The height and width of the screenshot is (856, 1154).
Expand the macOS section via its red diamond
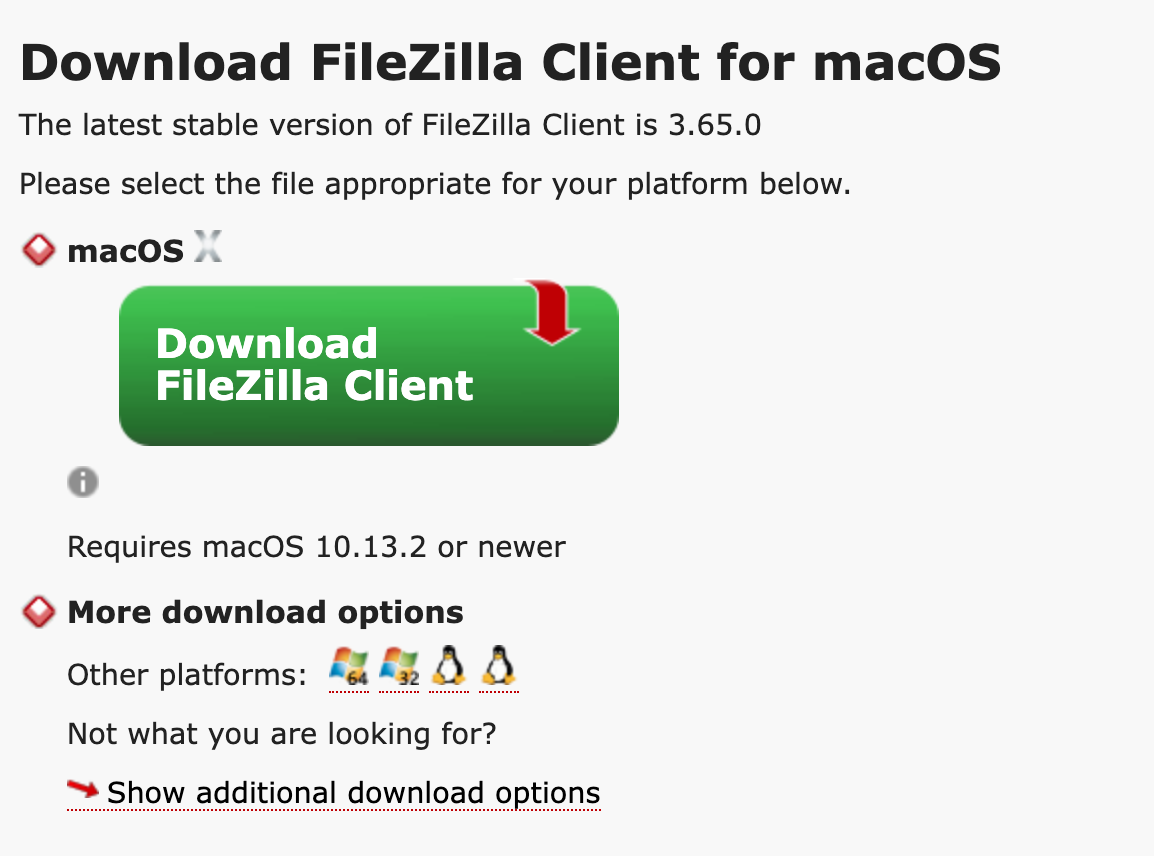point(37,250)
